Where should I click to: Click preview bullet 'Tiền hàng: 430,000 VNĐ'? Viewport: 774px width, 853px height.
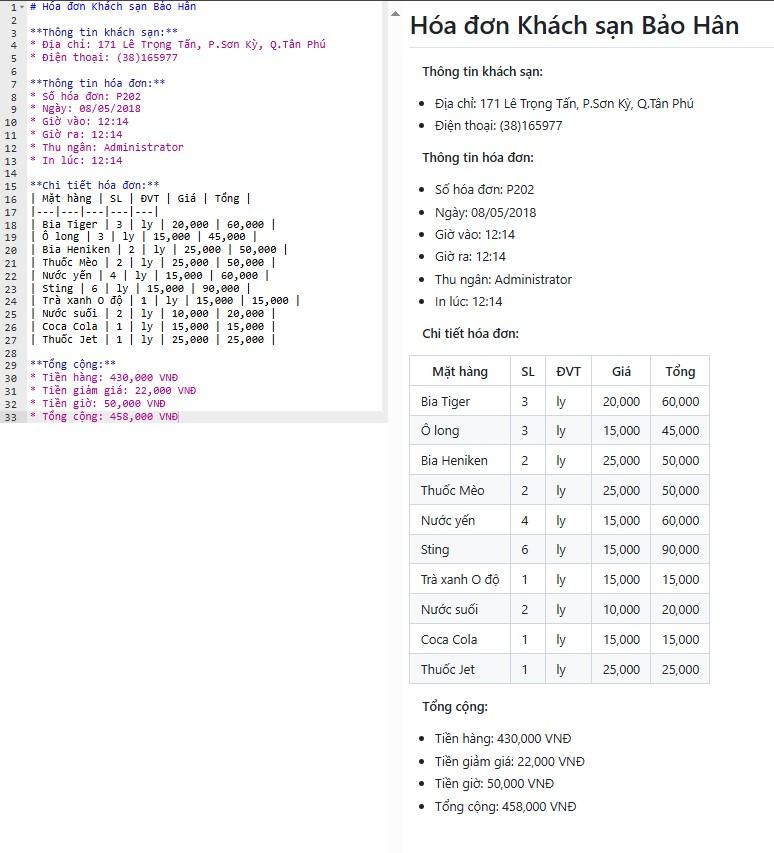503,739
